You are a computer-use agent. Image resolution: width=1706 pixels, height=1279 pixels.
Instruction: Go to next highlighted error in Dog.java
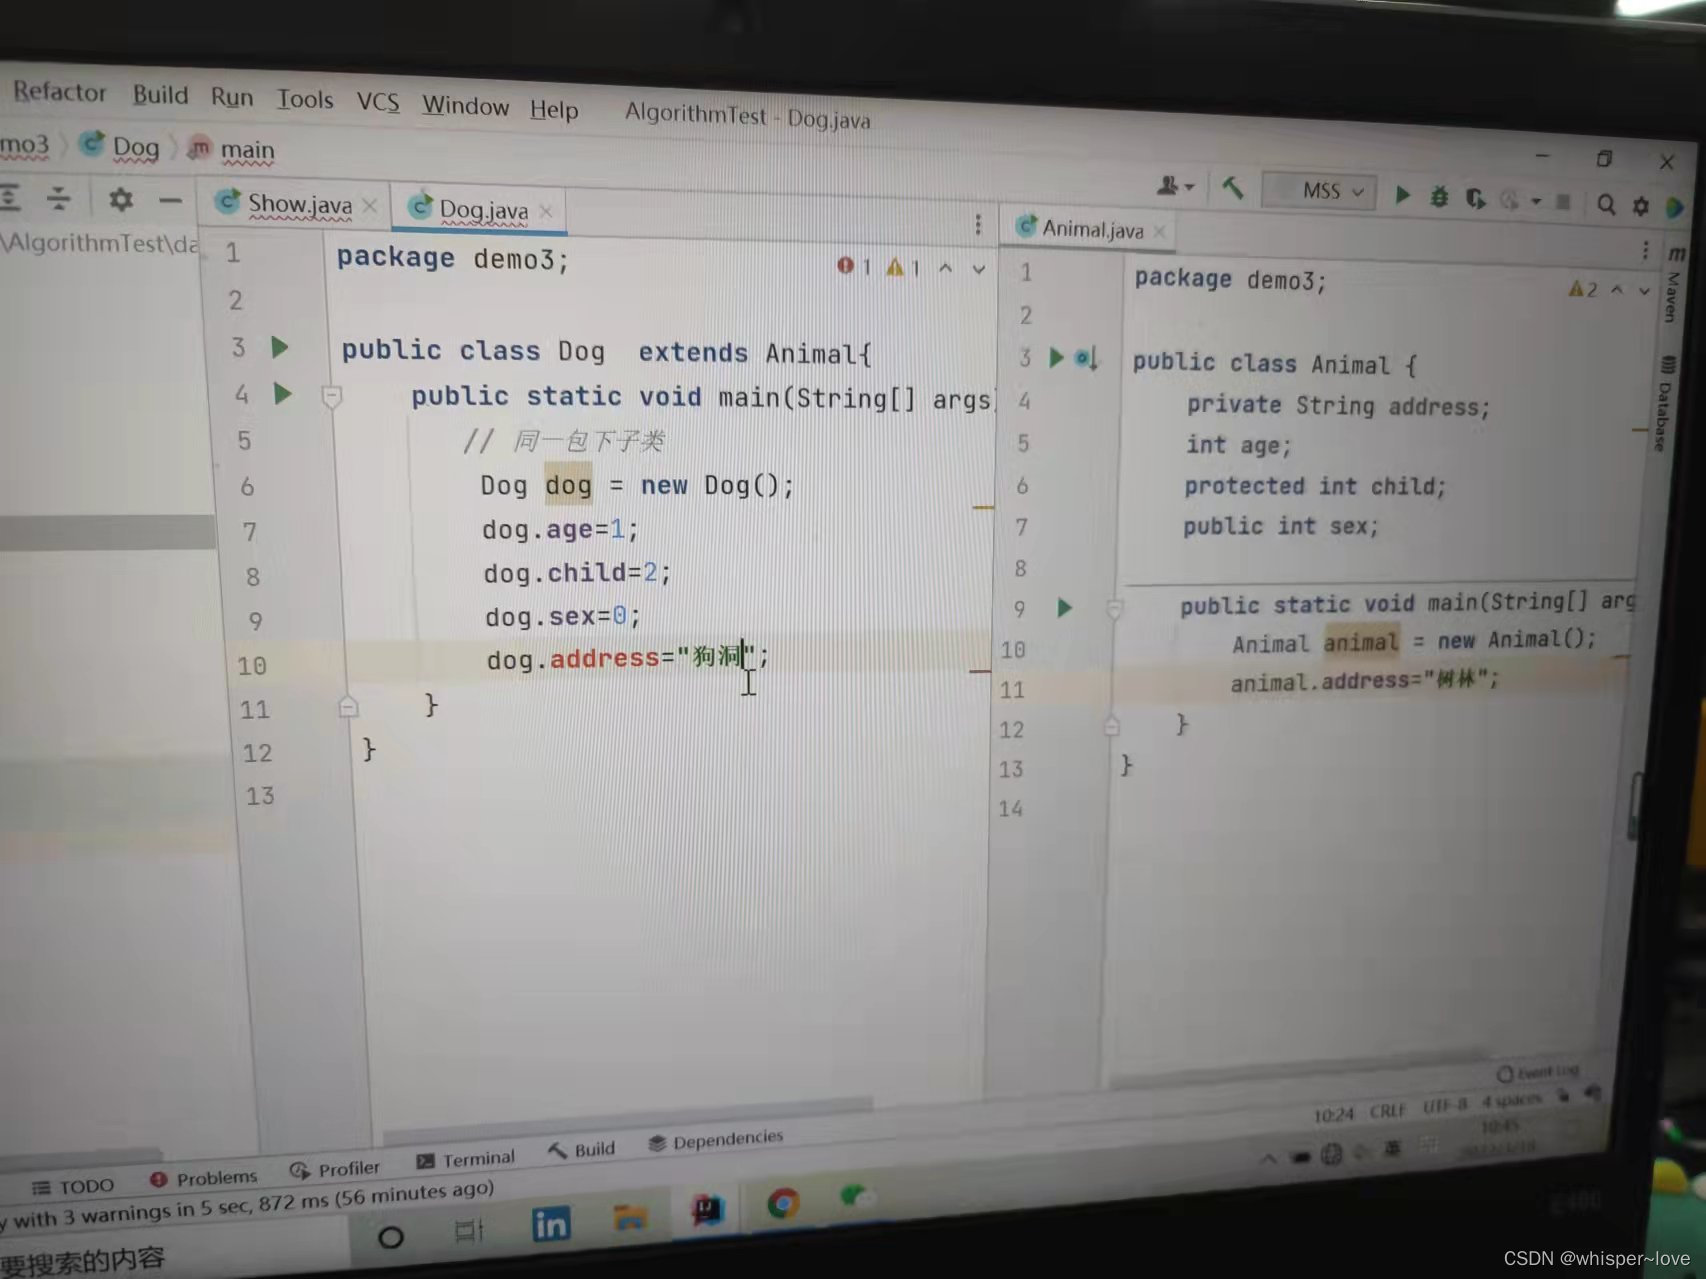pos(979,269)
